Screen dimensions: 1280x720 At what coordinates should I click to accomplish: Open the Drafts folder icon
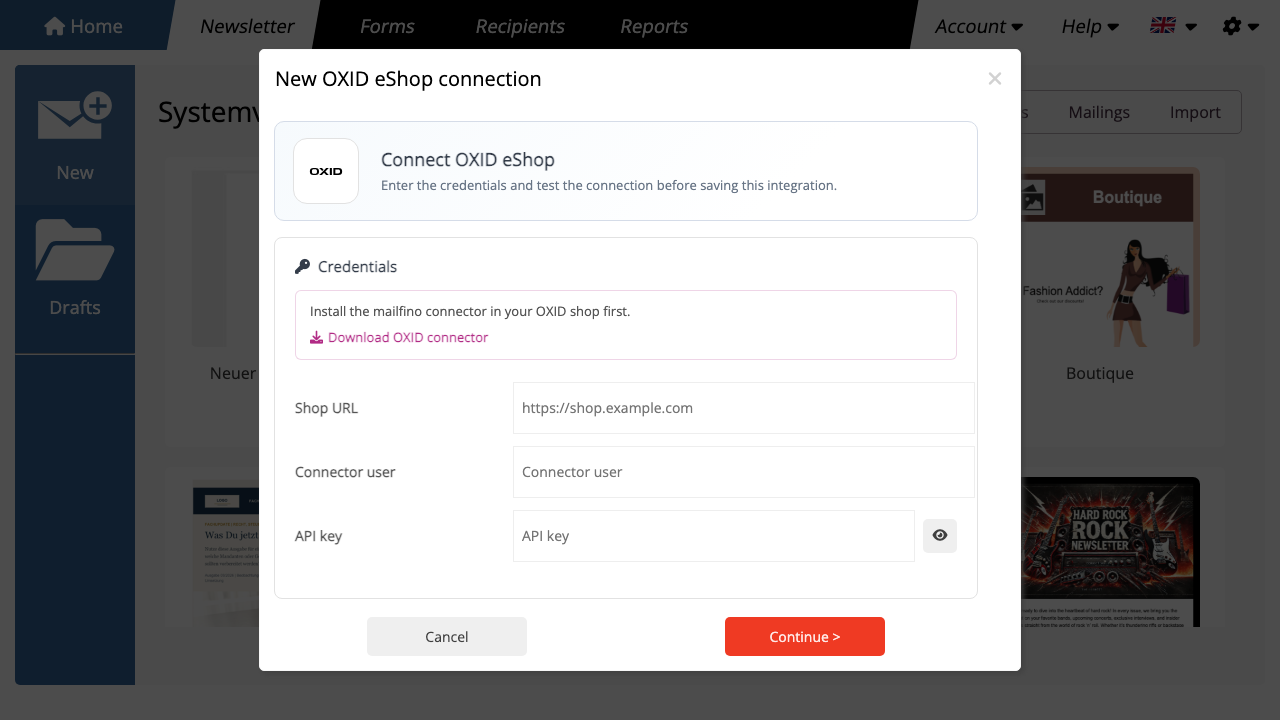[75, 250]
